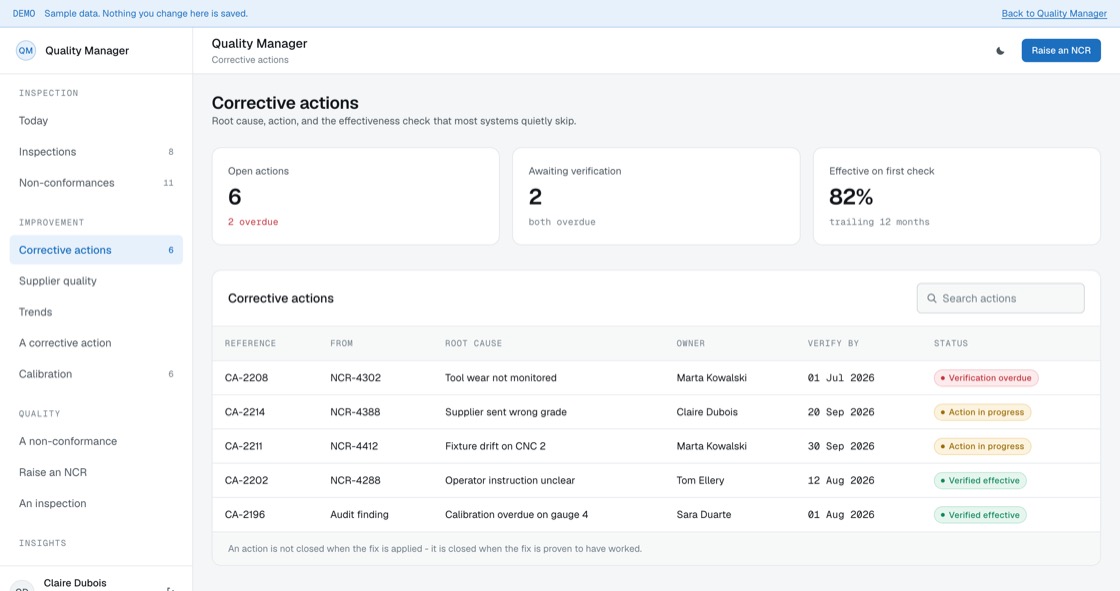Click the Awaiting verification summary card
Viewport: 1120px width, 591px height.
pyautogui.click(x=656, y=197)
